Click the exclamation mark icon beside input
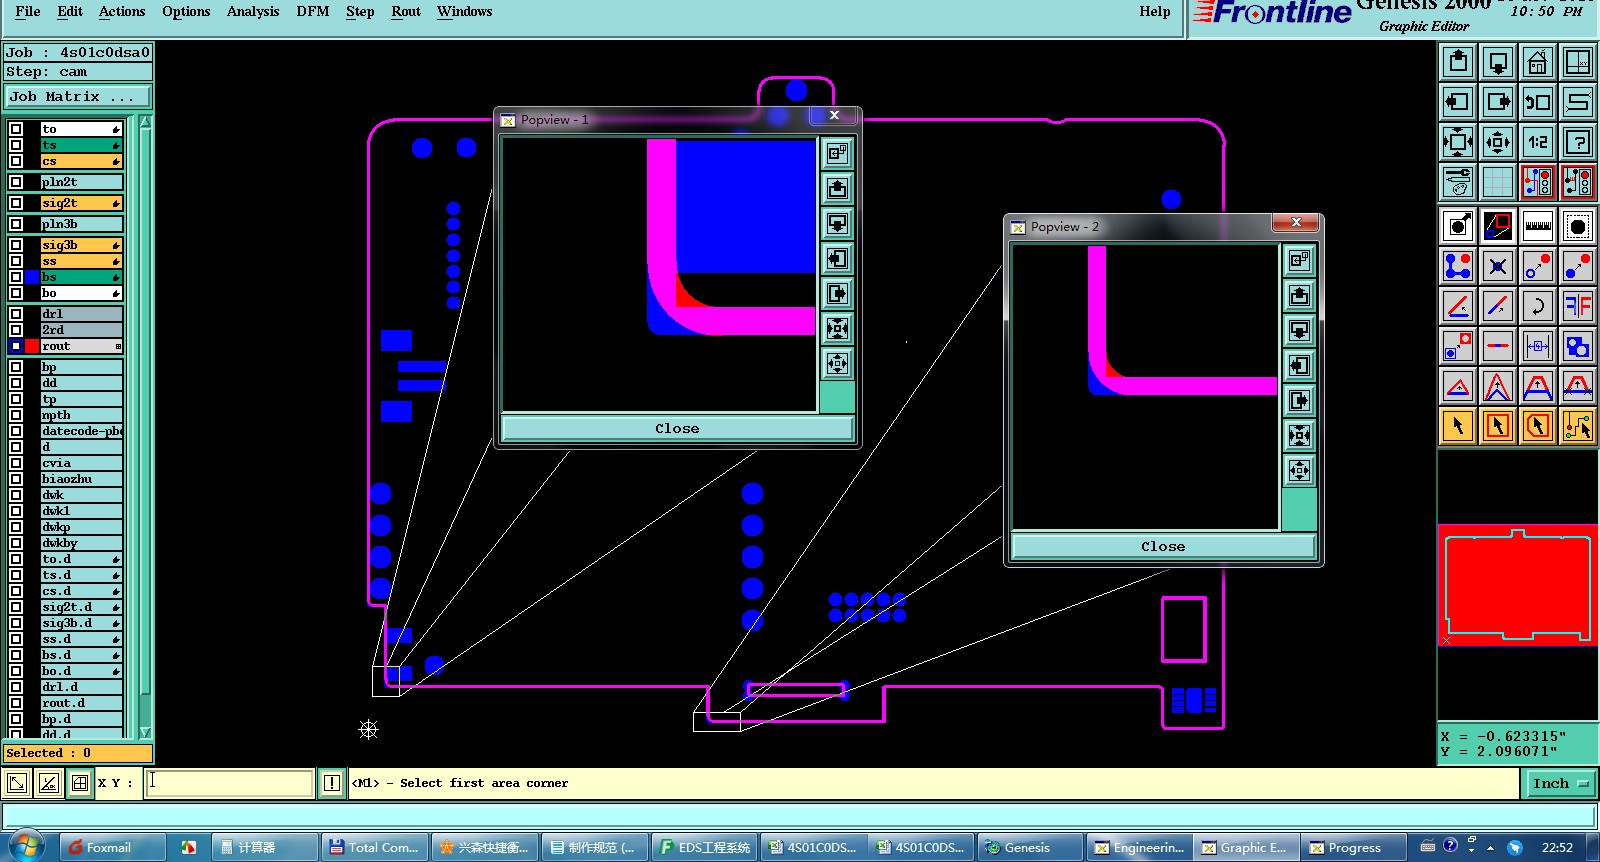The height and width of the screenshot is (862, 1600). coord(332,783)
